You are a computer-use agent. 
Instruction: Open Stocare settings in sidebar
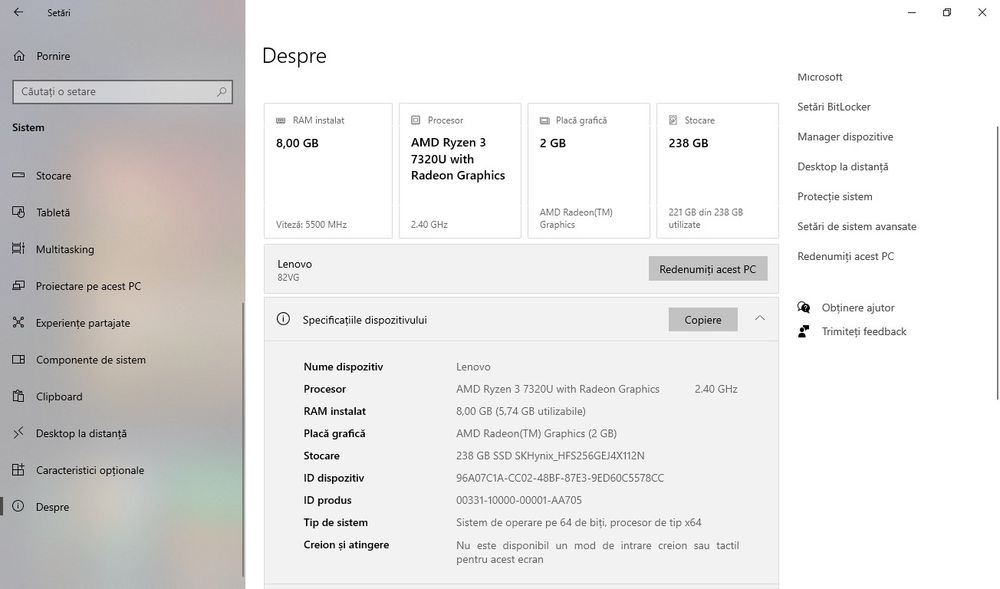pos(53,175)
